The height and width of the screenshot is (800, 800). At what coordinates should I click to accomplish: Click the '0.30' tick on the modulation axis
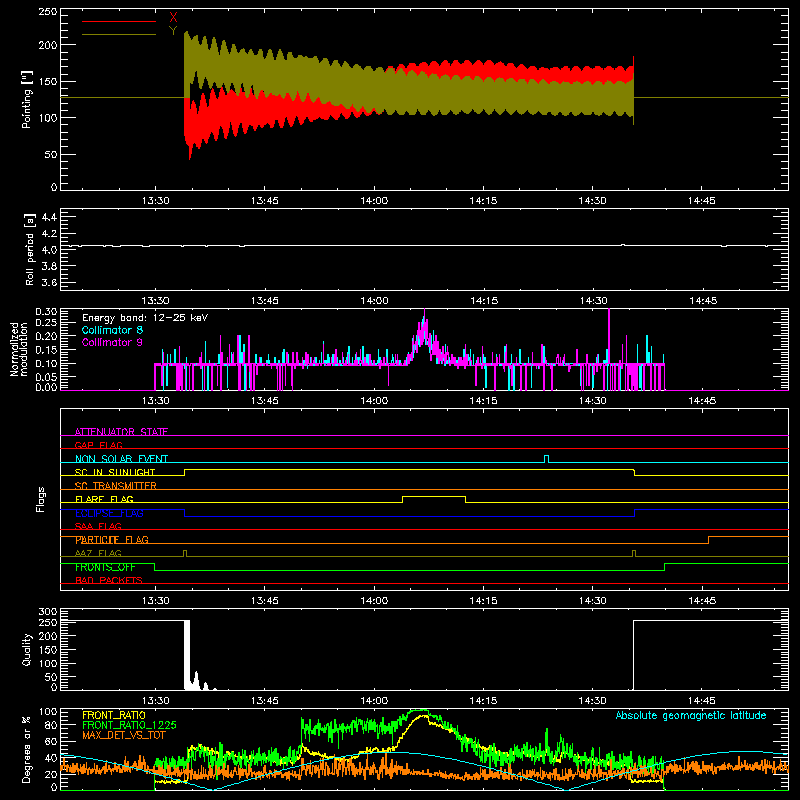[46, 311]
